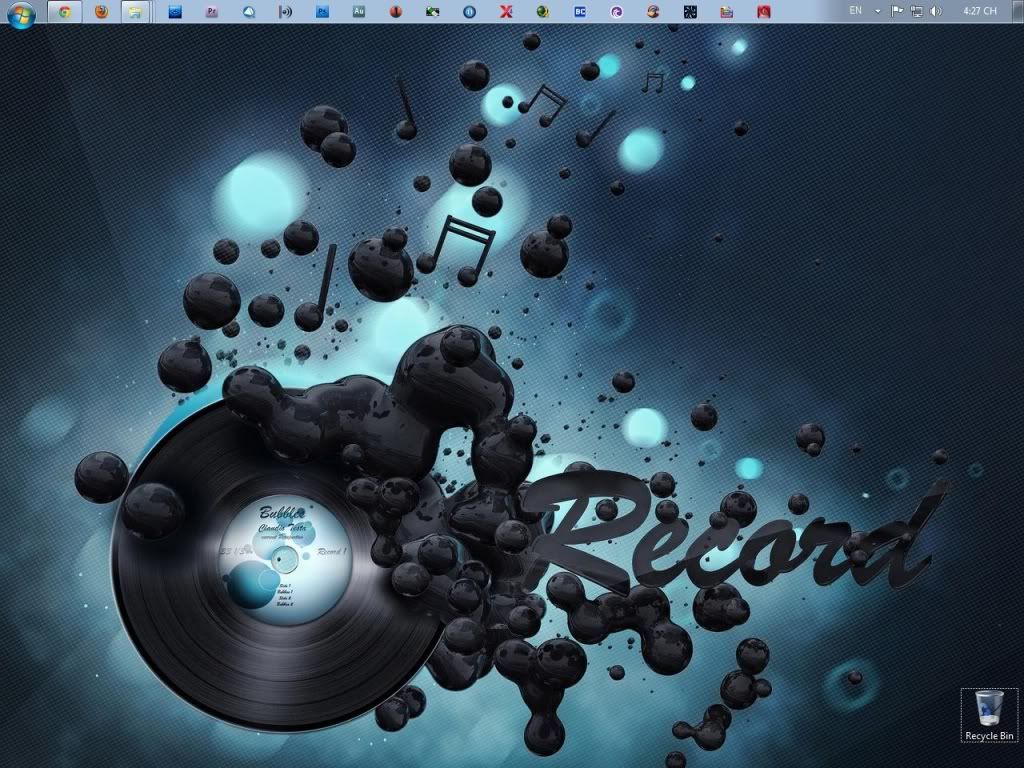Image resolution: width=1024 pixels, height=768 pixels.
Task: Open the network status tray icon
Action: coord(916,11)
